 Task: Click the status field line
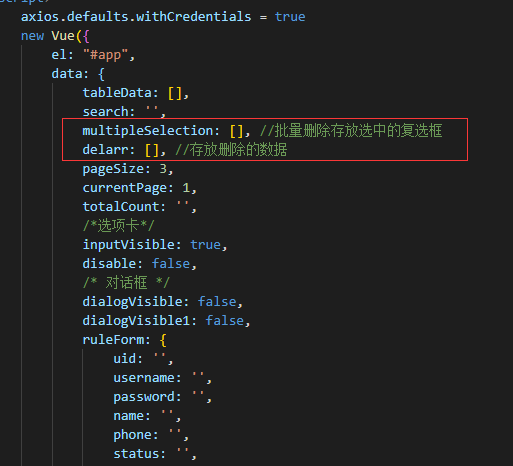click(x=155, y=454)
